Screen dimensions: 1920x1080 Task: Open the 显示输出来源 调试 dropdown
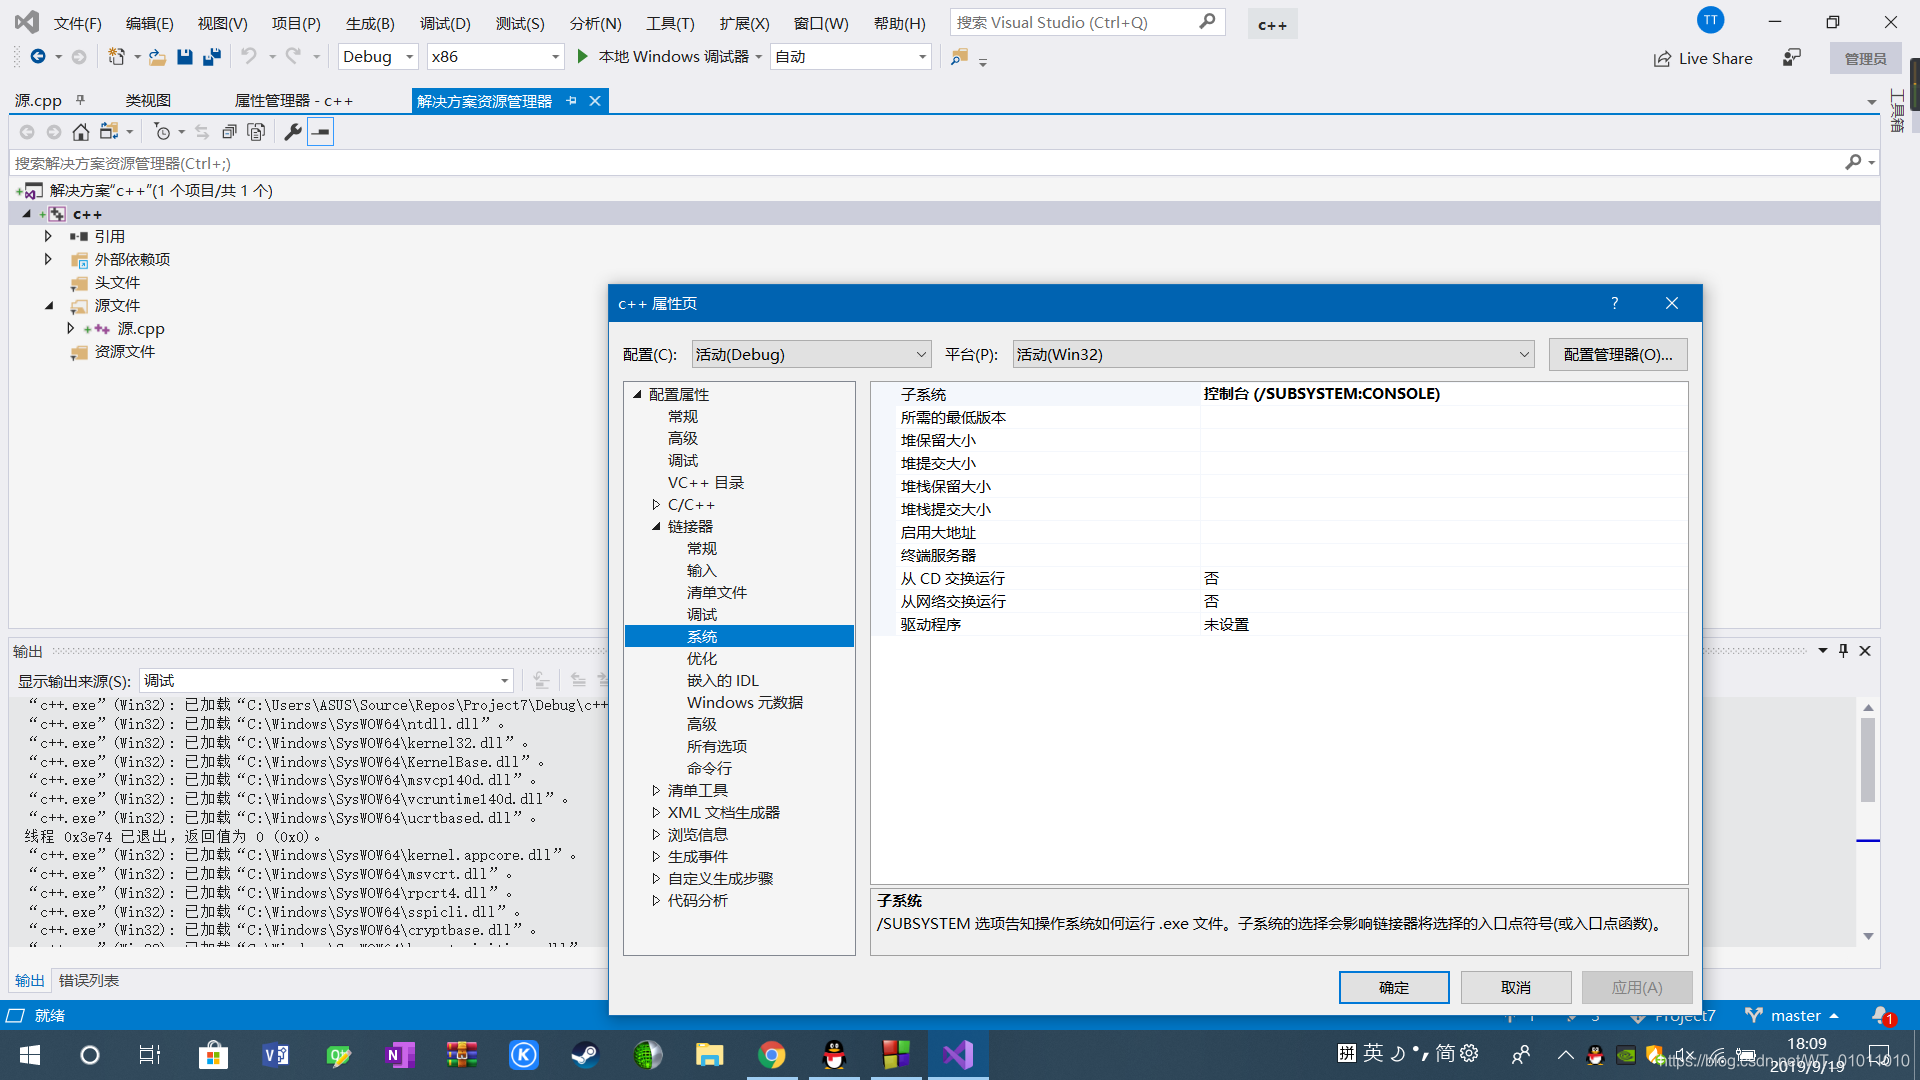[326, 681]
